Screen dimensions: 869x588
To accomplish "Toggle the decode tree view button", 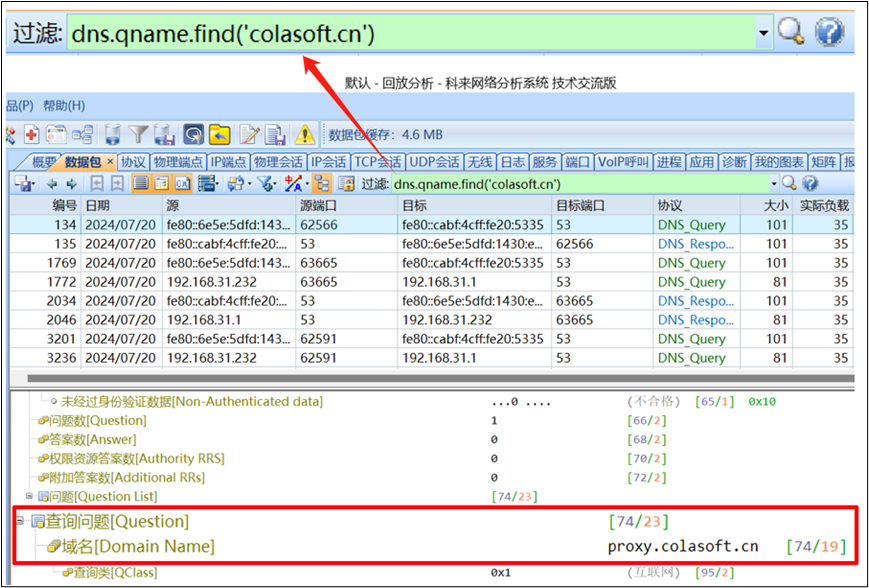I will point(161,184).
